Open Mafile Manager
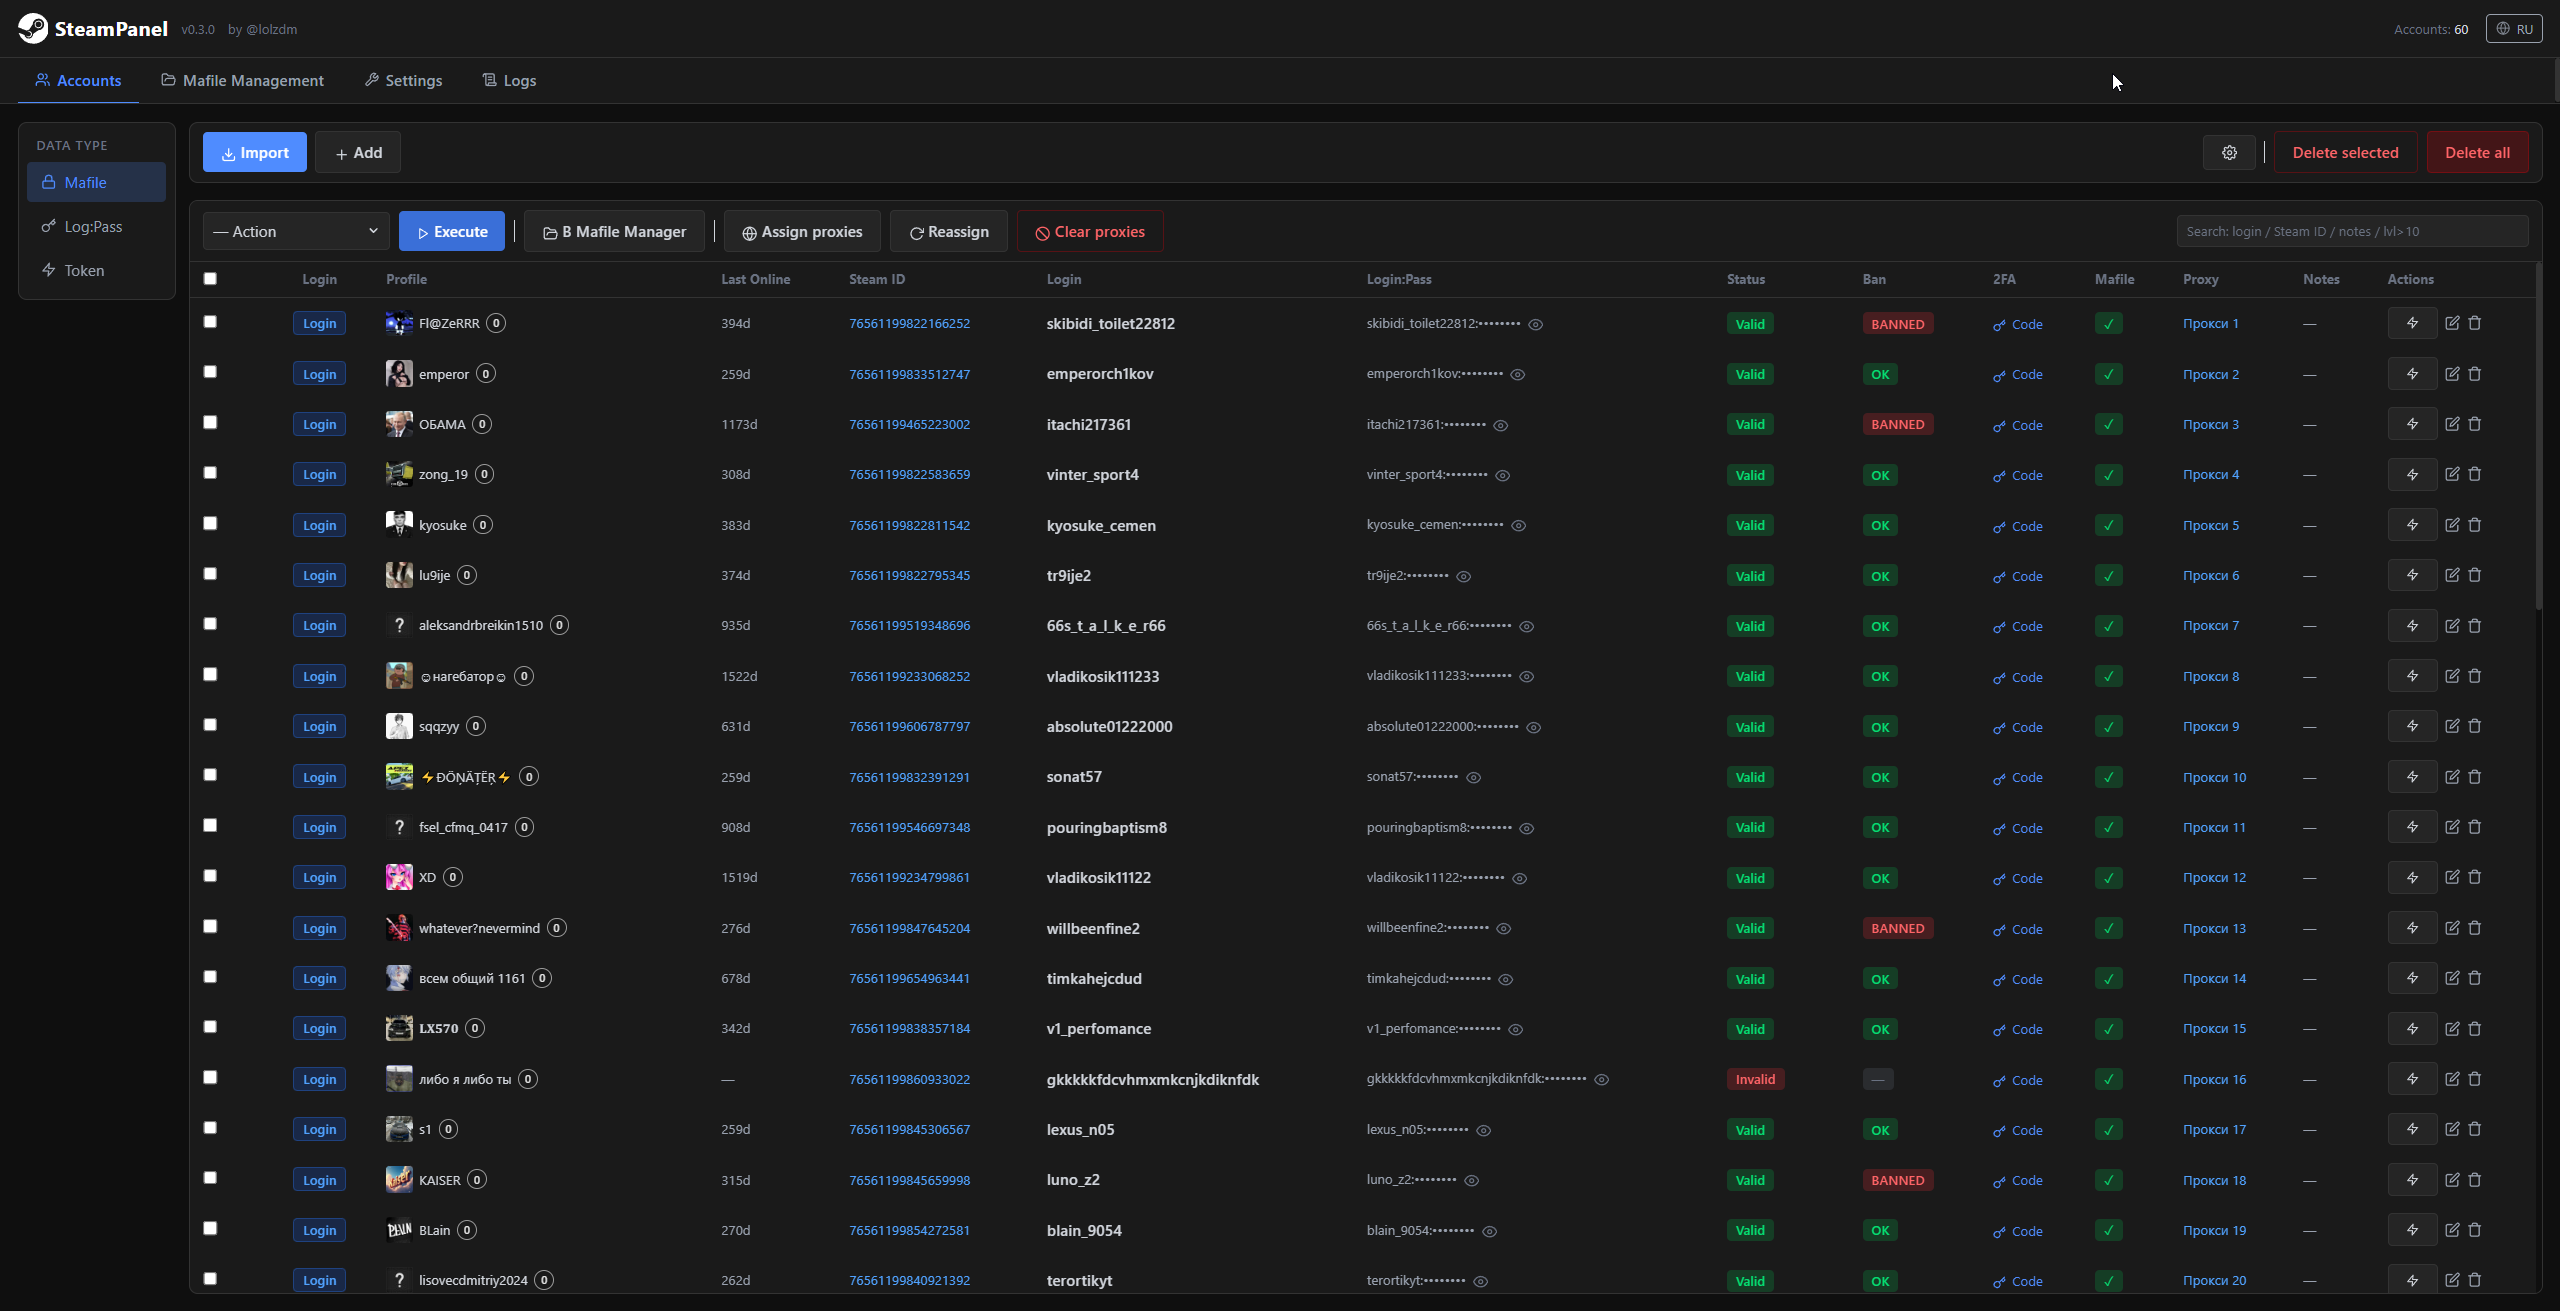 (614, 231)
